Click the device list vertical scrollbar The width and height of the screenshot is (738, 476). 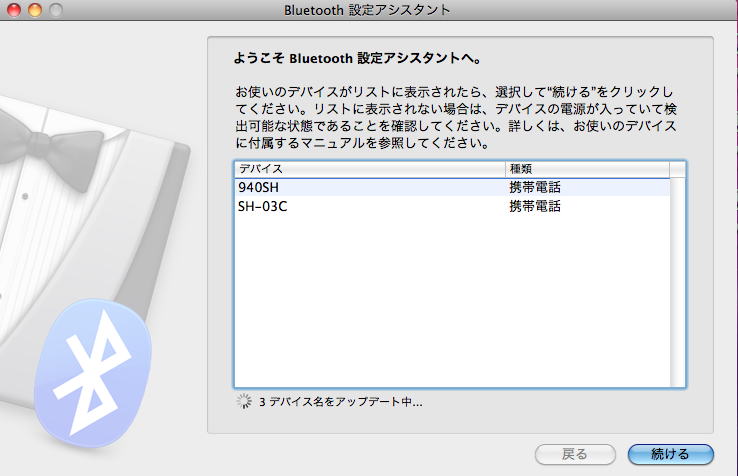tap(677, 282)
